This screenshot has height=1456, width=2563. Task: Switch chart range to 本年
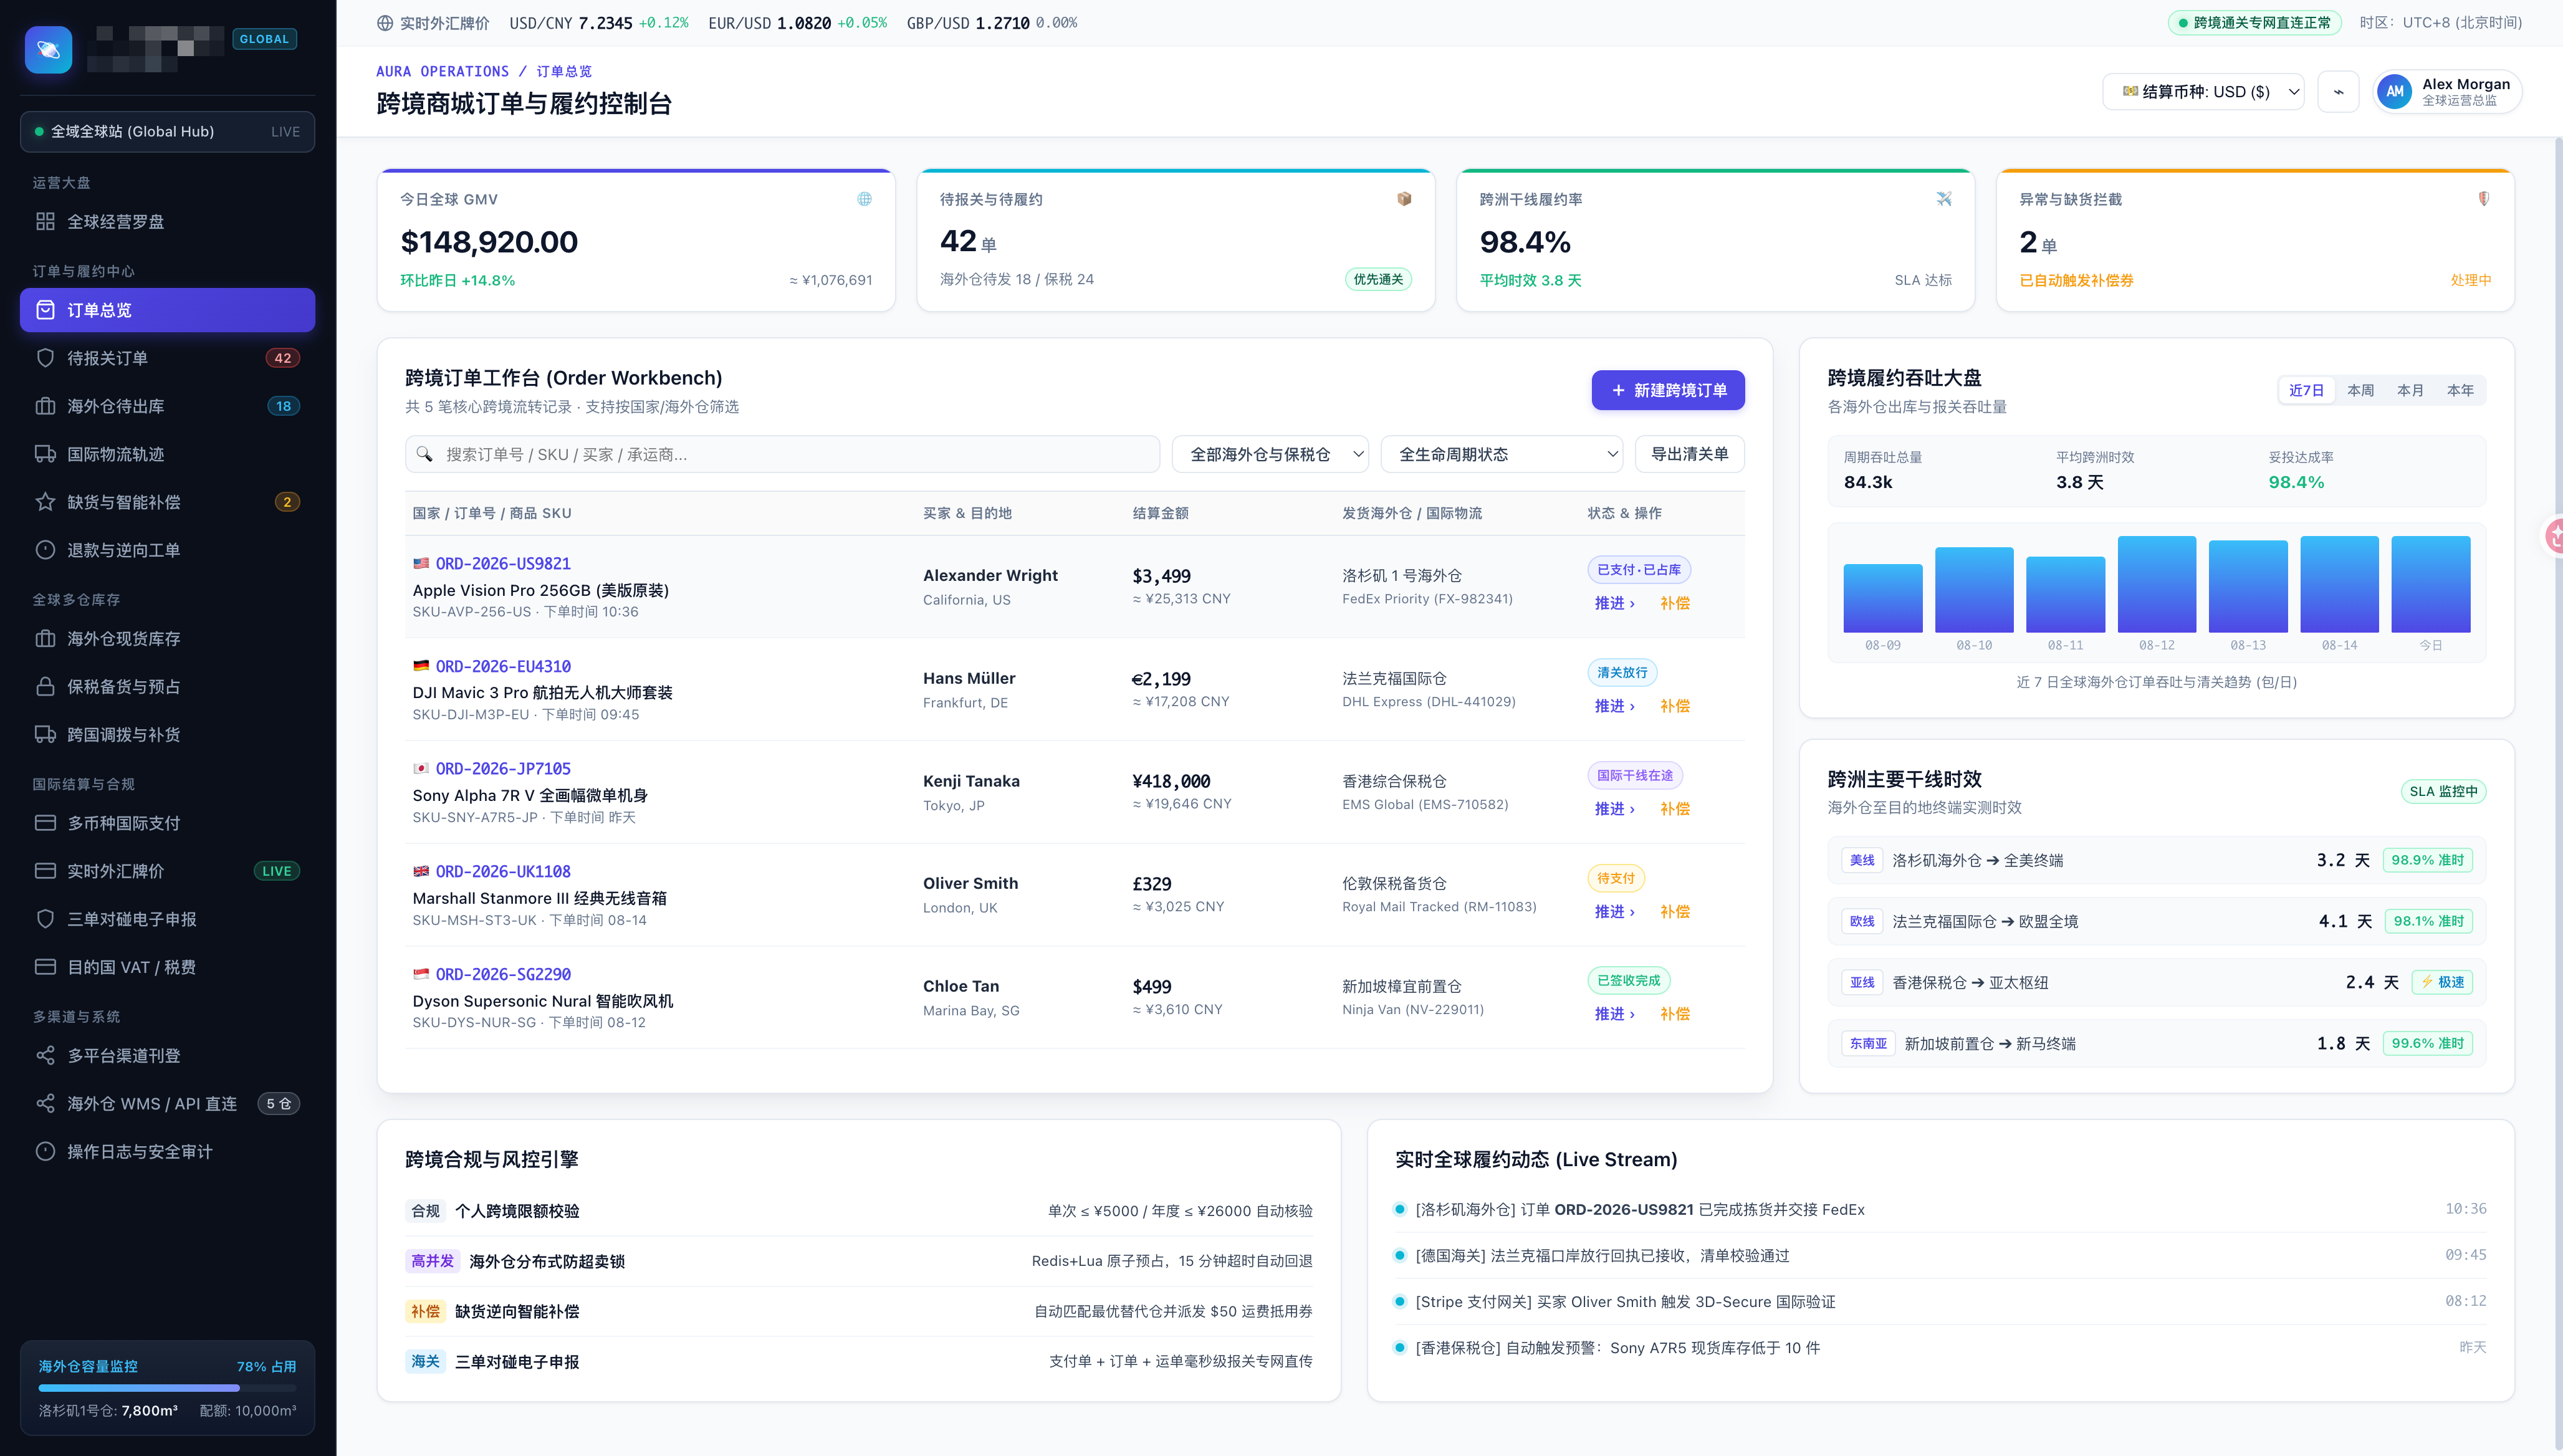2460,390
